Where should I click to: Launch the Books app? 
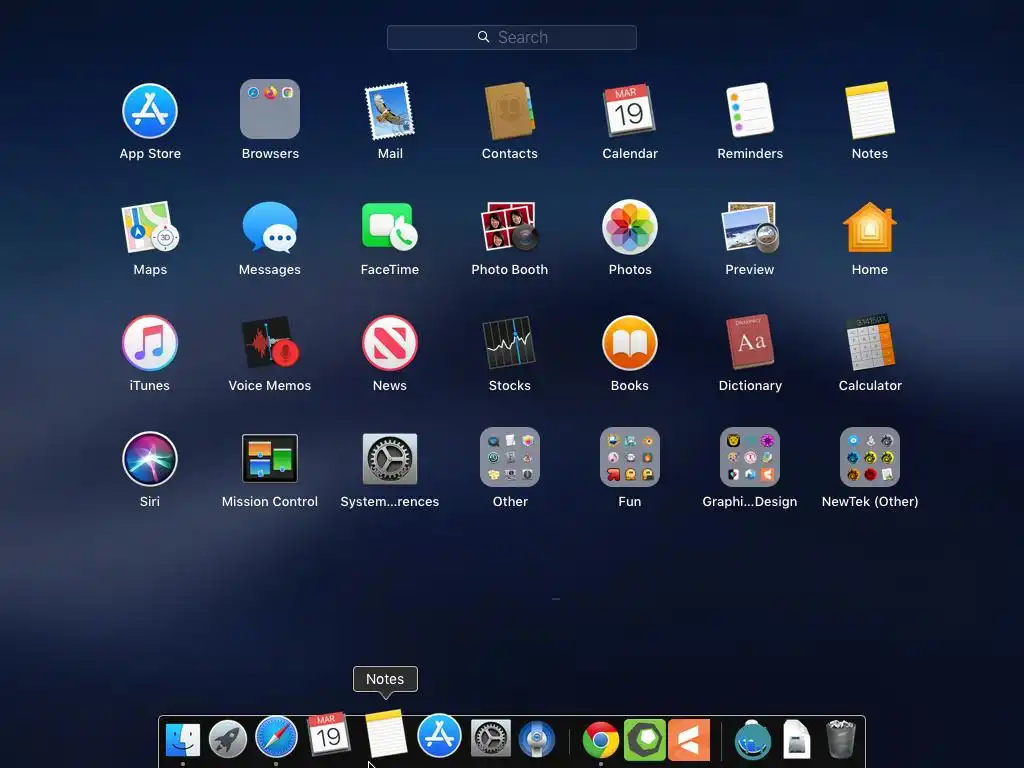[630, 343]
